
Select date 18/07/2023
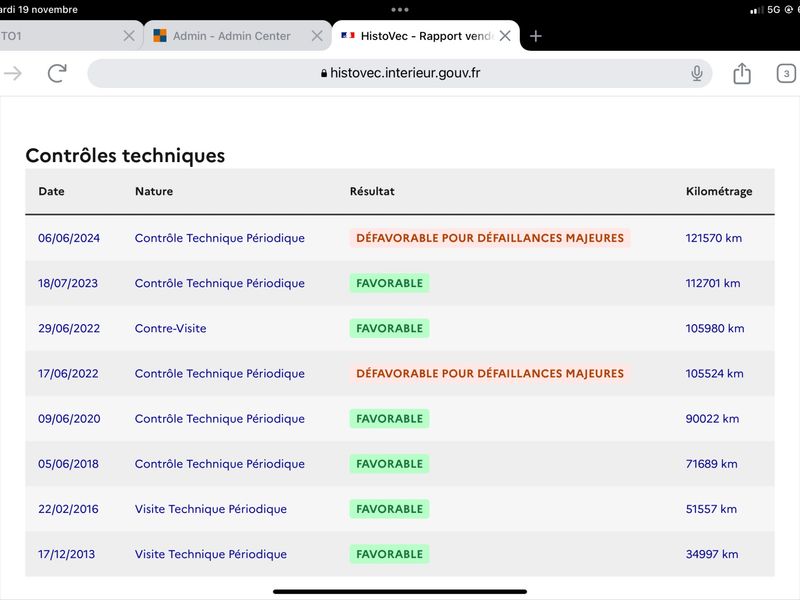click(68, 283)
